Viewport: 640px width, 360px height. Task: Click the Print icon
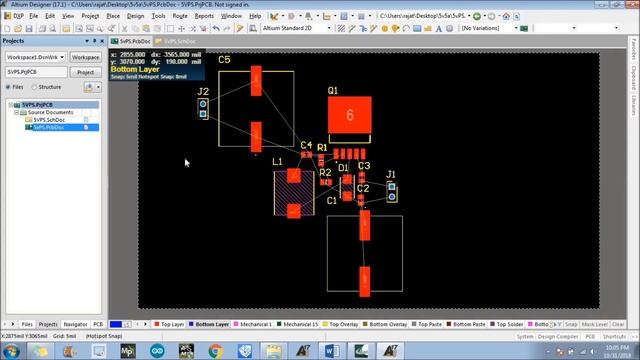[42, 29]
